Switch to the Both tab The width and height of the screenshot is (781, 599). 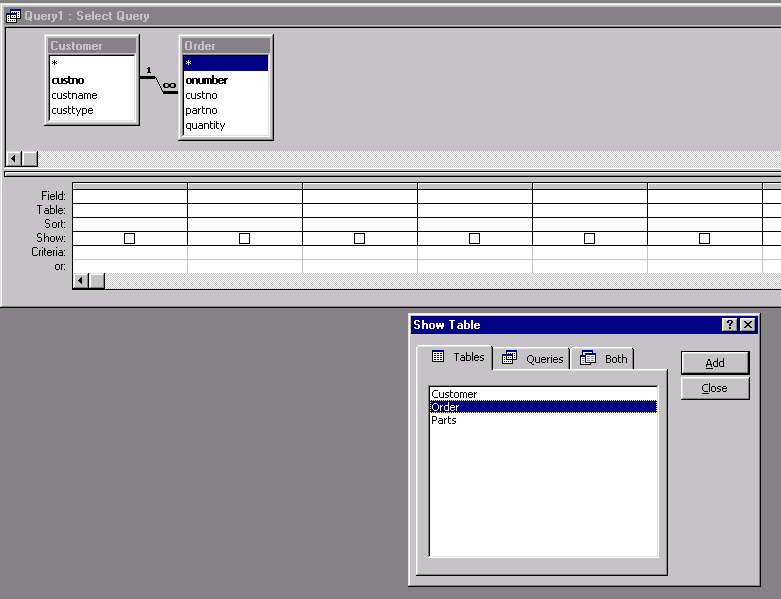click(605, 358)
